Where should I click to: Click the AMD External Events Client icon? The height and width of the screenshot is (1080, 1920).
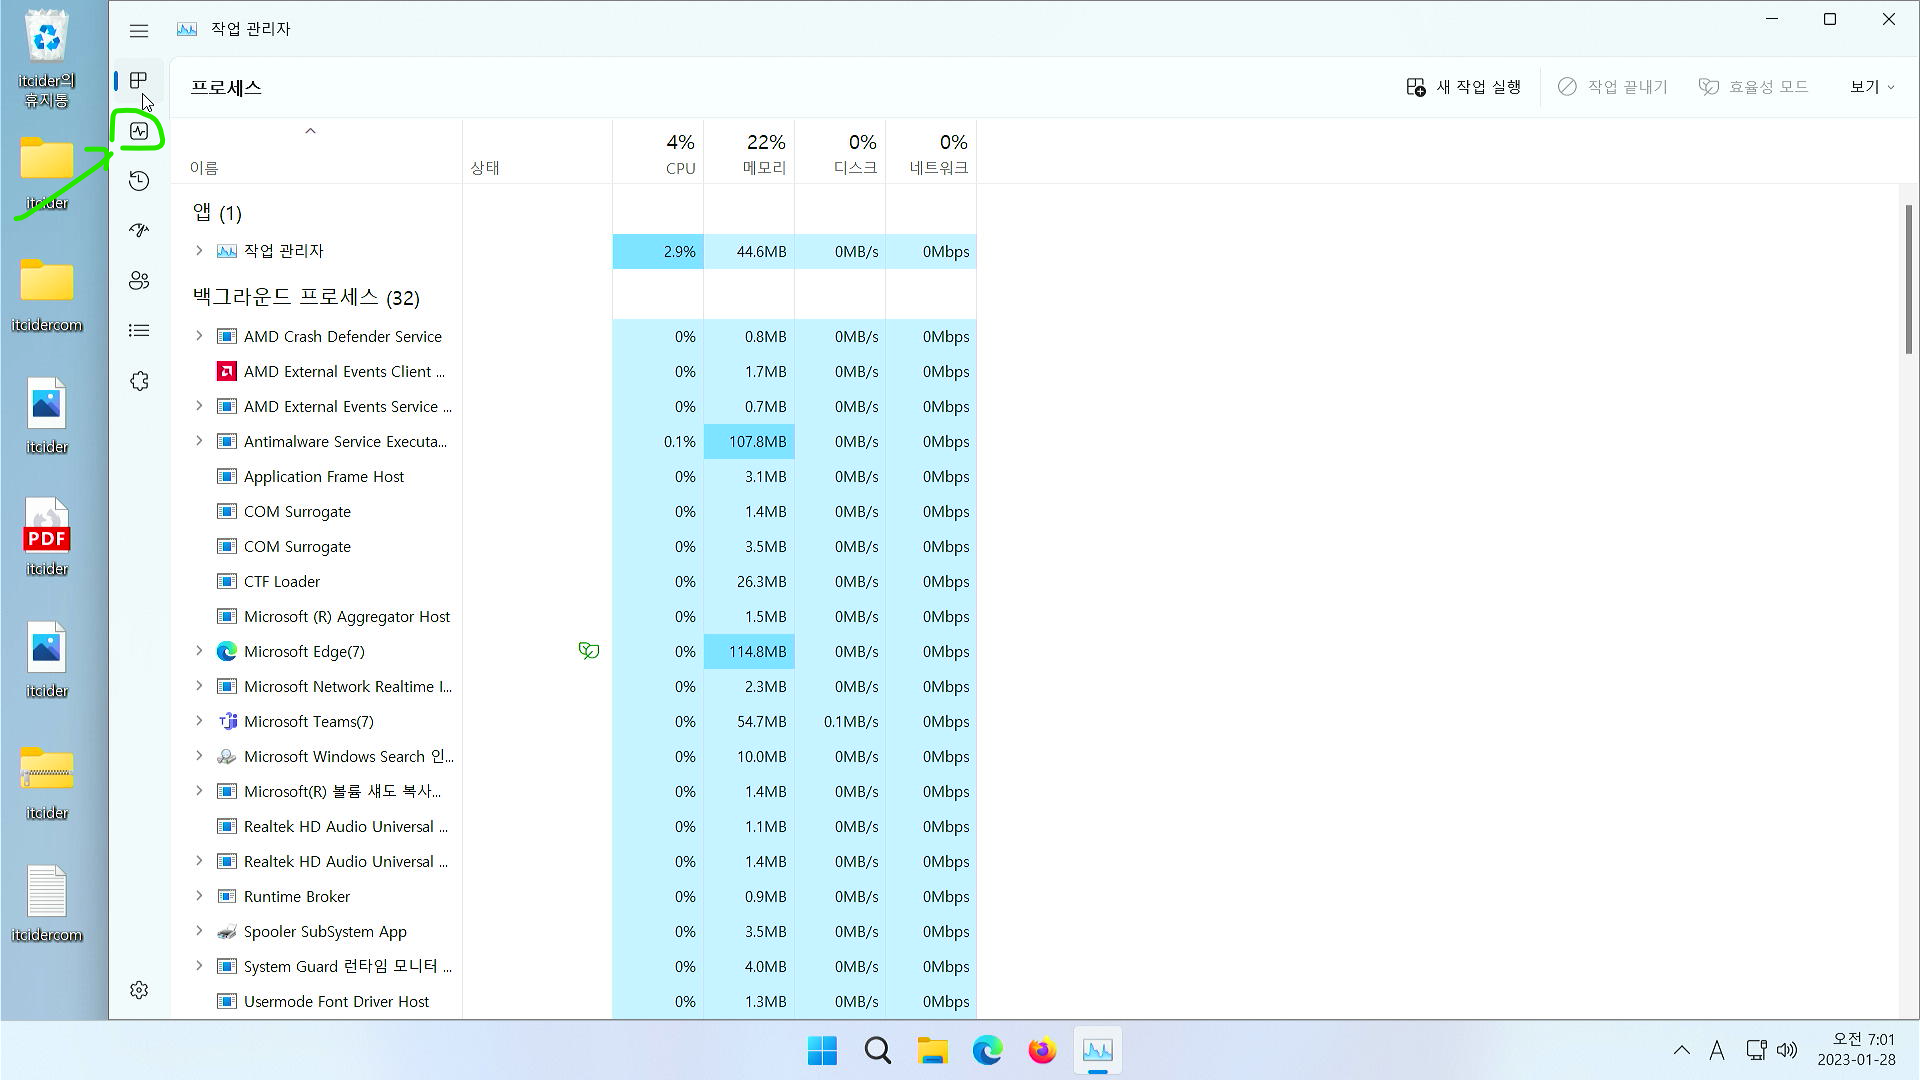pyautogui.click(x=227, y=371)
